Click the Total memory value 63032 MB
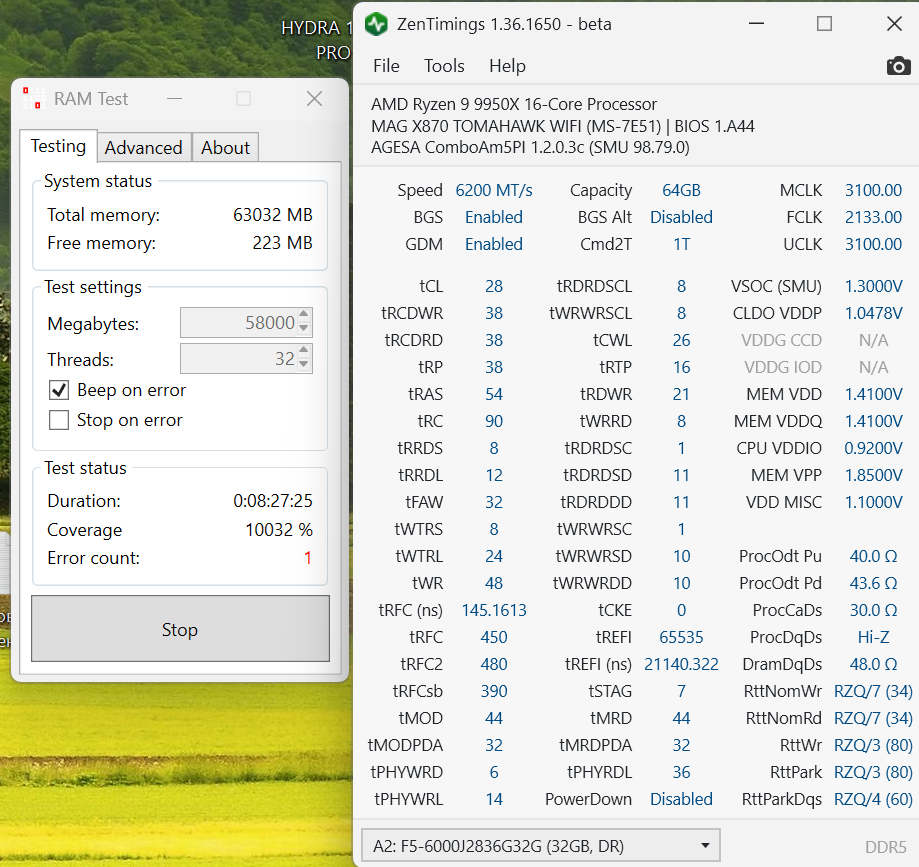The image size is (919, 867). [273, 215]
